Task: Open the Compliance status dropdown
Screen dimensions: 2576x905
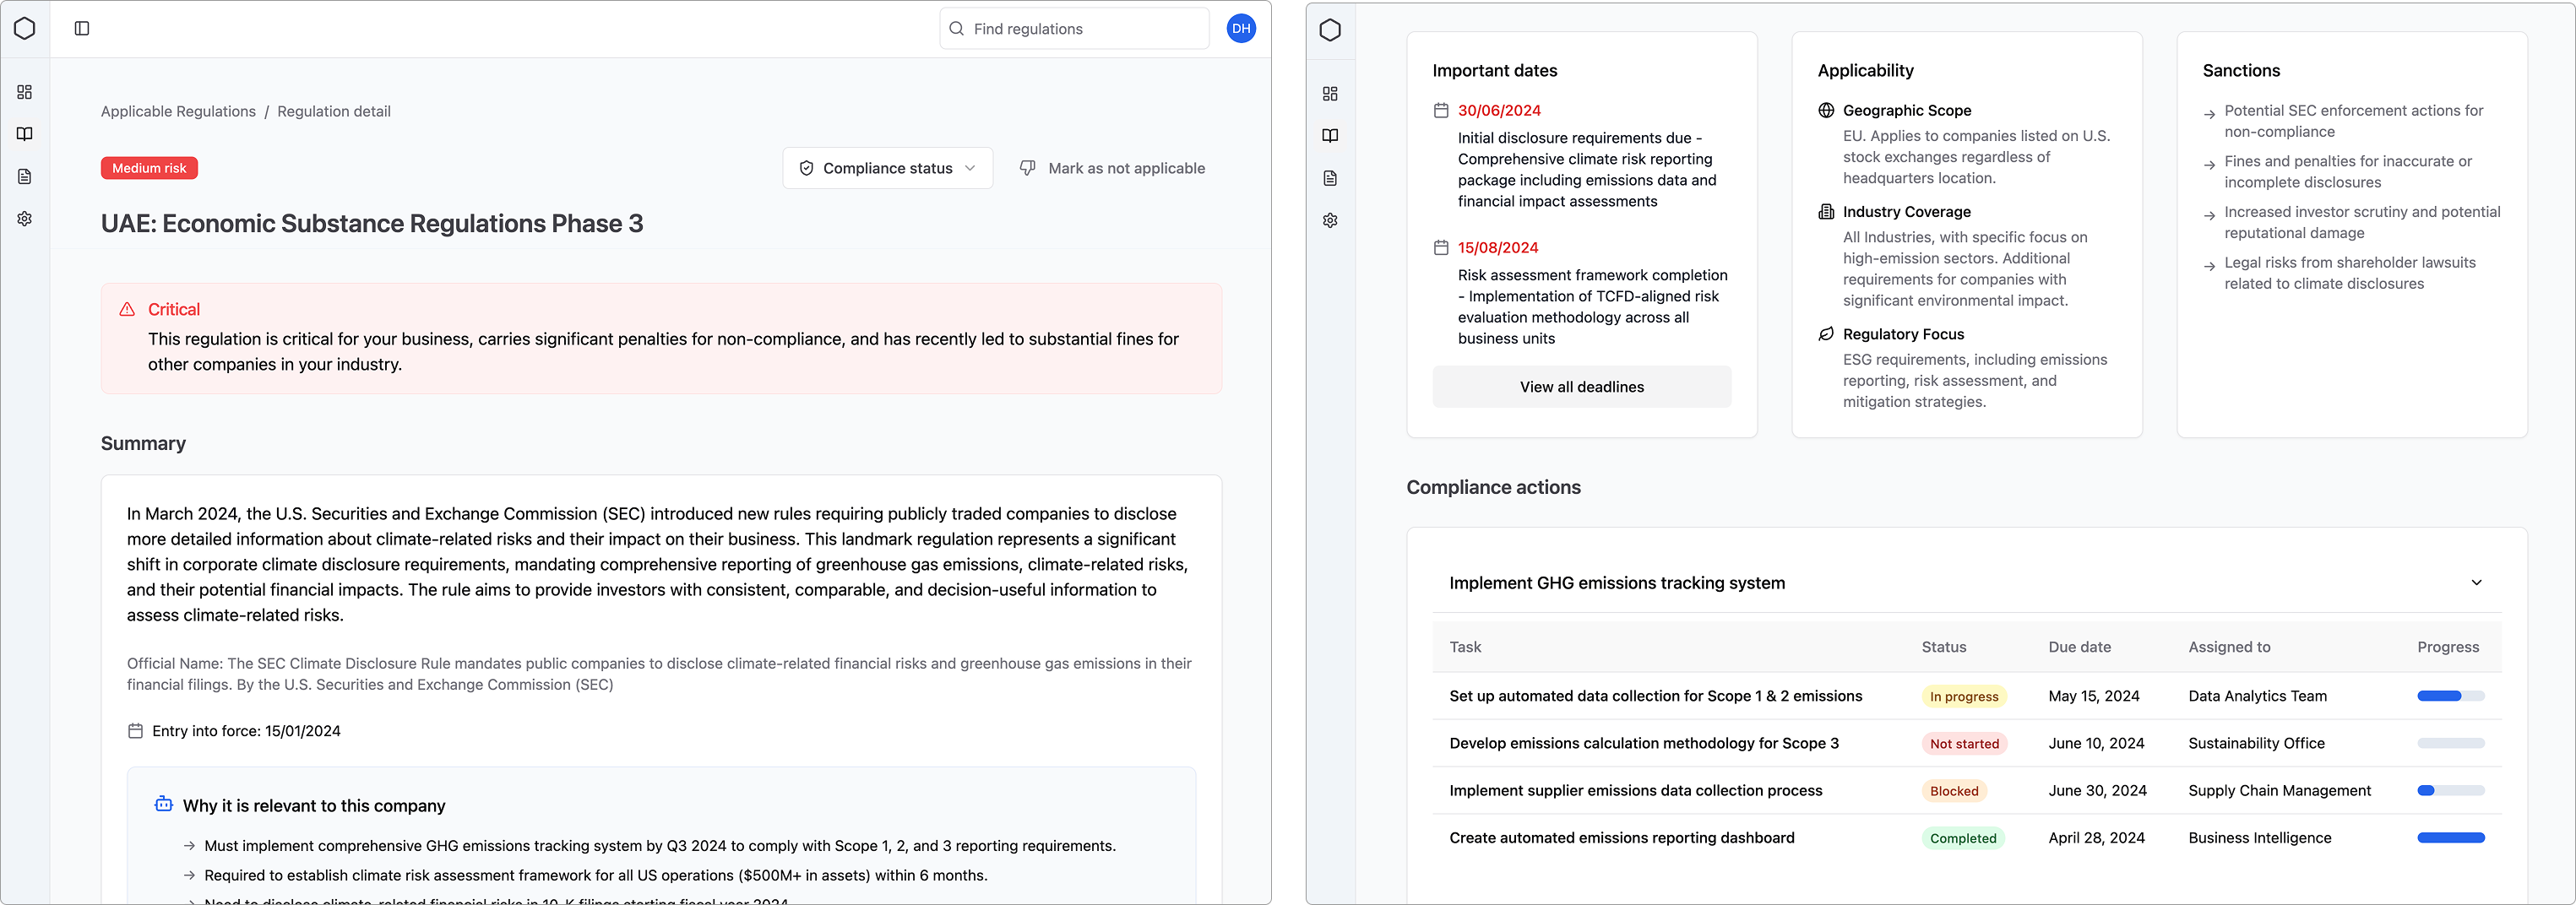Action: 887,168
